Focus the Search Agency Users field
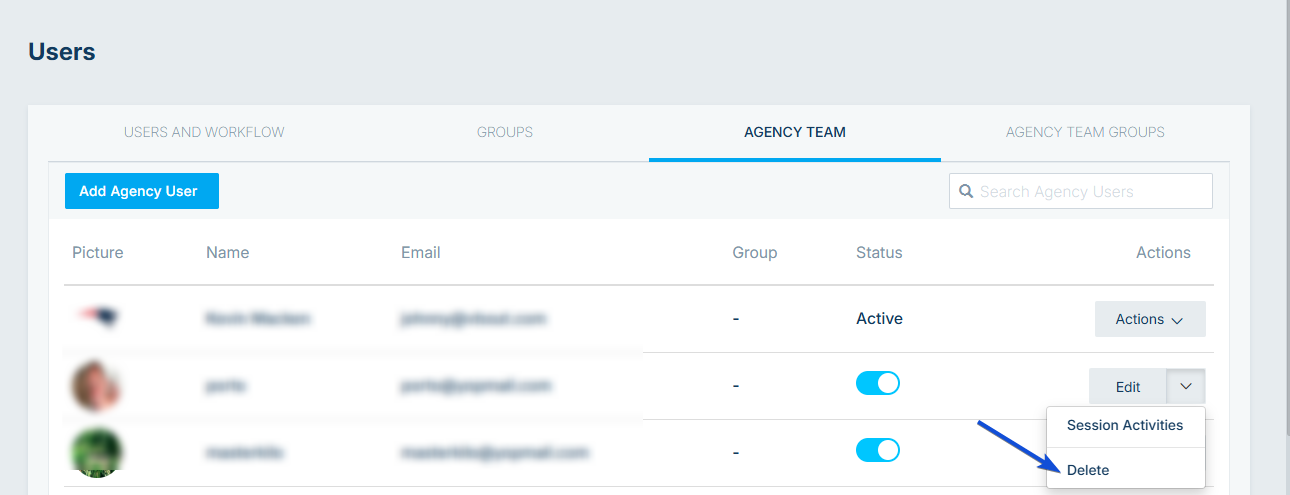Screen dimensions: 1290x495 pyautogui.click(x=1081, y=191)
